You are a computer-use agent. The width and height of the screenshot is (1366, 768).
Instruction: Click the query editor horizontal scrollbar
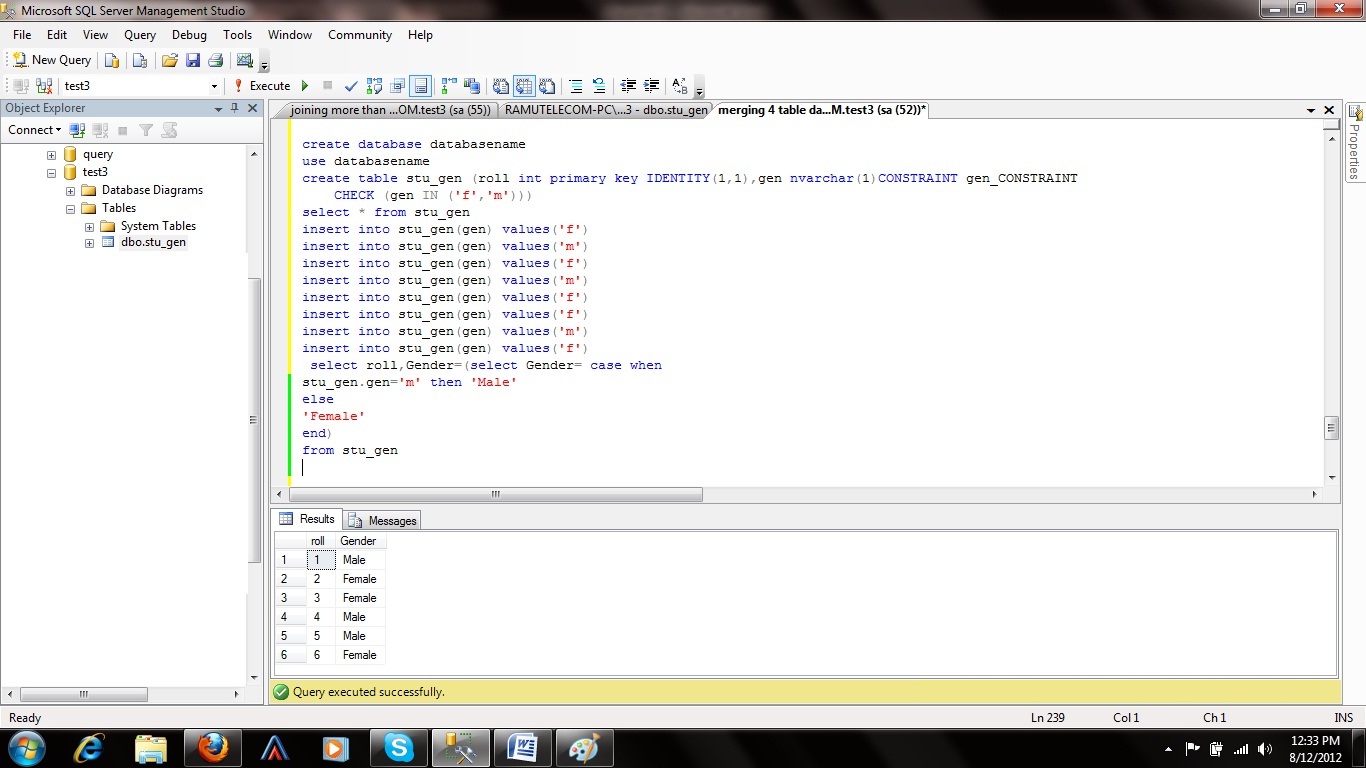click(495, 494)
